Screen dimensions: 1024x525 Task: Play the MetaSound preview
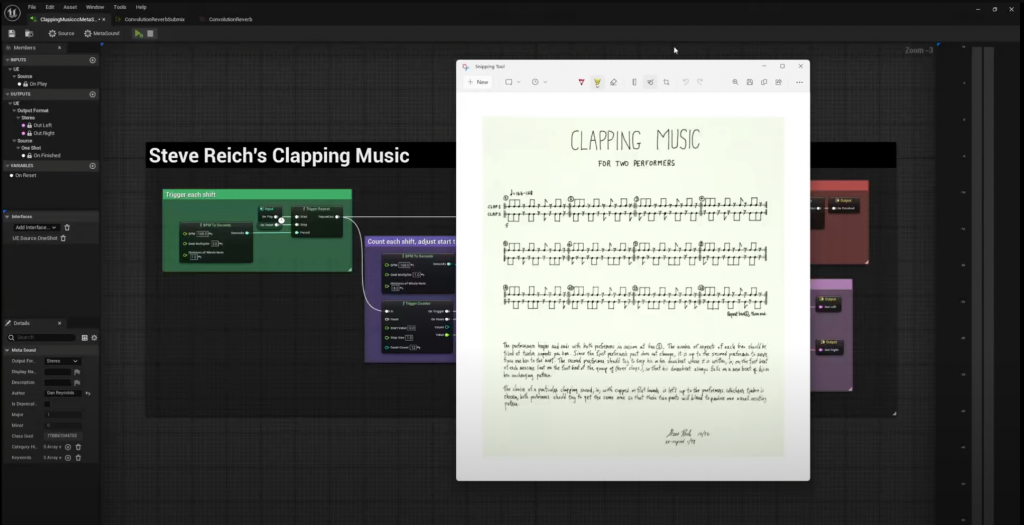138,33
